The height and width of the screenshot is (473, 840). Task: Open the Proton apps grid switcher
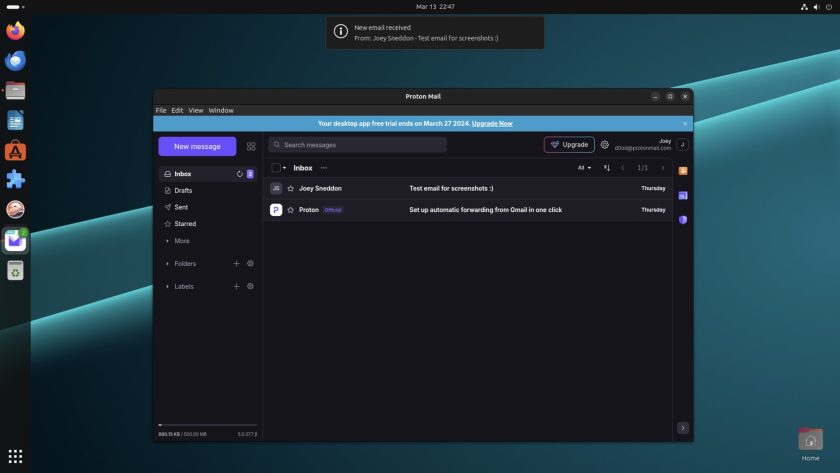pyautogui.click(x=251, y=146)
